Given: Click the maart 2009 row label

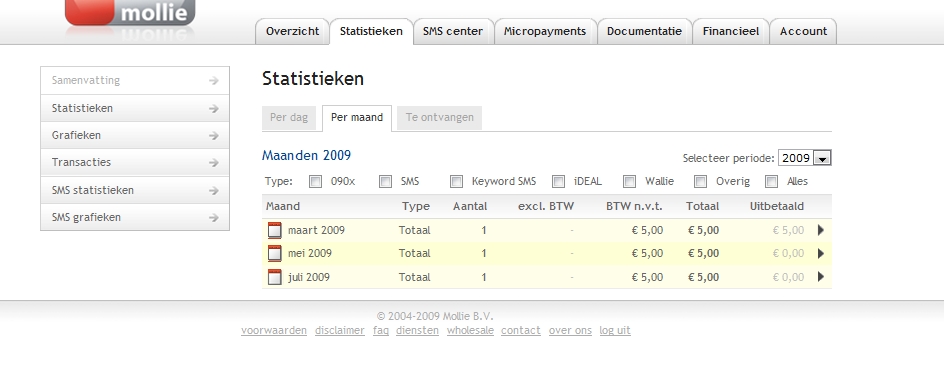Looking at the screenshot, I should 316,230.
